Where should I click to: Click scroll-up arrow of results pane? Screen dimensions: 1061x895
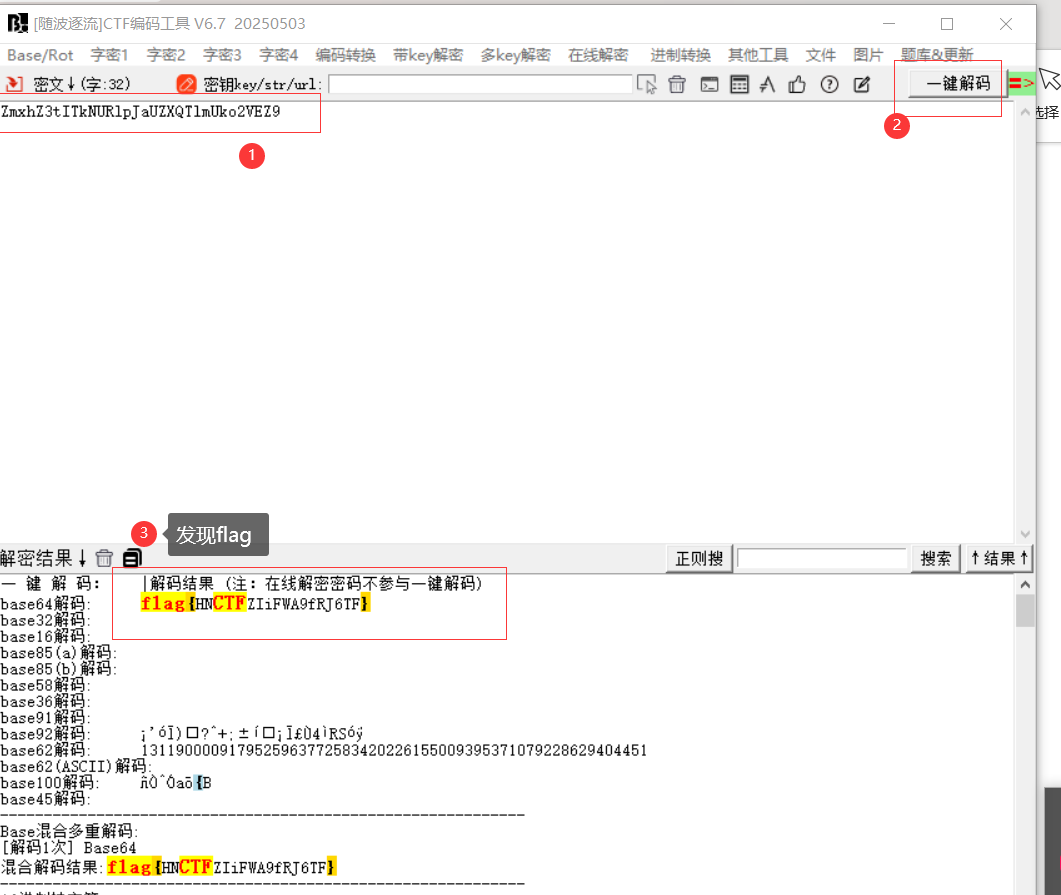coord(1025,584)
